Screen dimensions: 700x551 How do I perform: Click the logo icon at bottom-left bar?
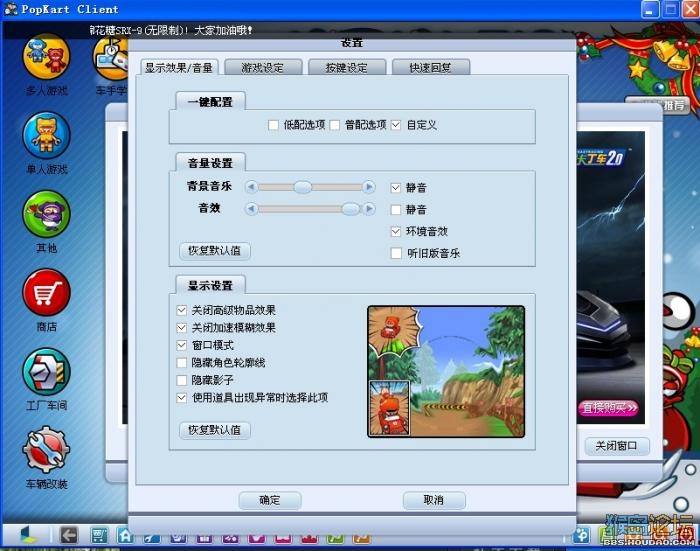click(x=29, y=534)
